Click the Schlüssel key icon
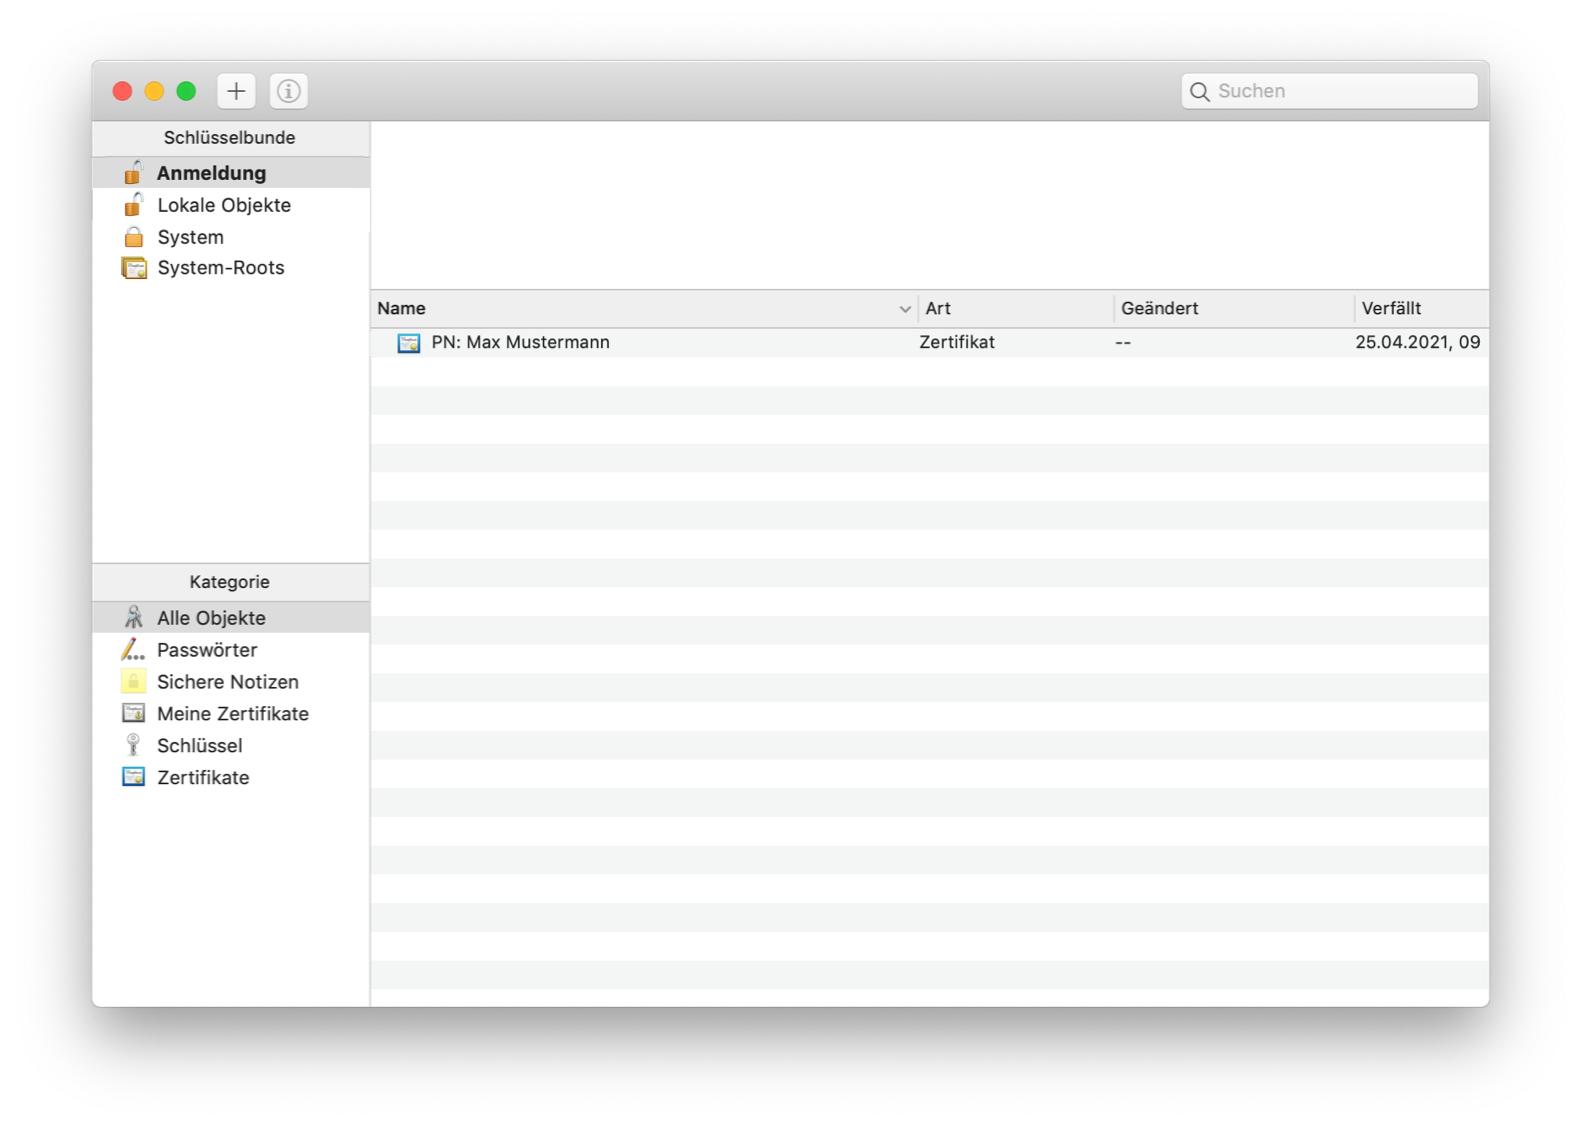This screenshot has width=1575, height=1125. click(133, 745)
